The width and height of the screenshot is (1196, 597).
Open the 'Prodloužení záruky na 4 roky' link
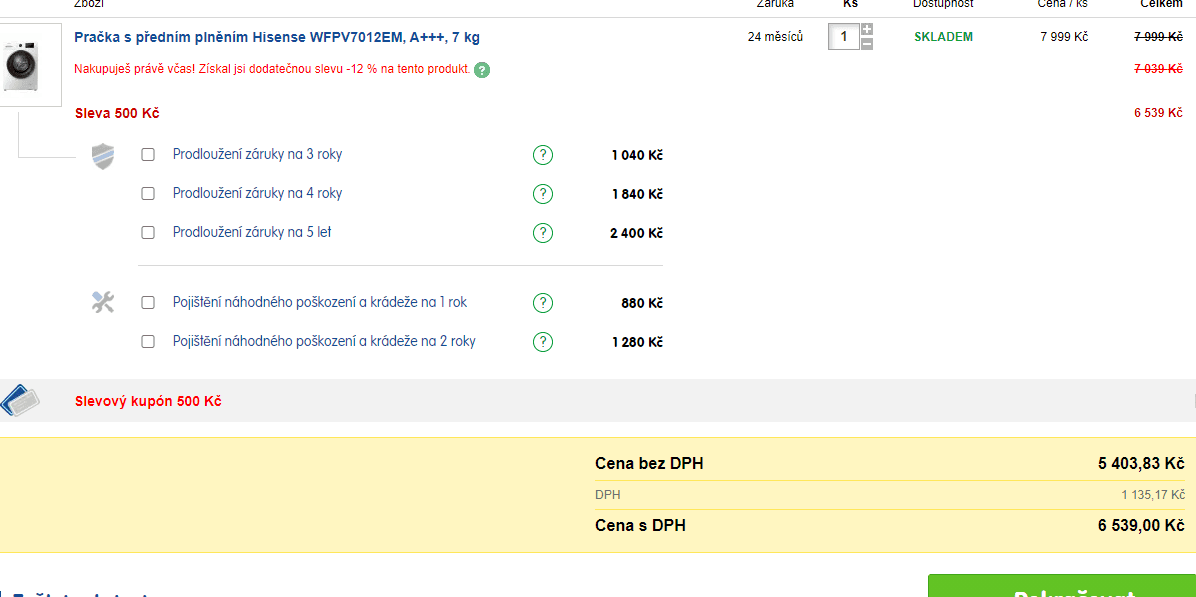pos(258,193)
